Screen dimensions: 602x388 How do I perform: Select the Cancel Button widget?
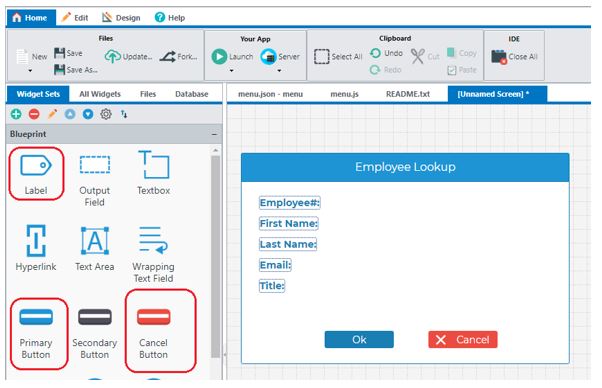pos(154,333)
